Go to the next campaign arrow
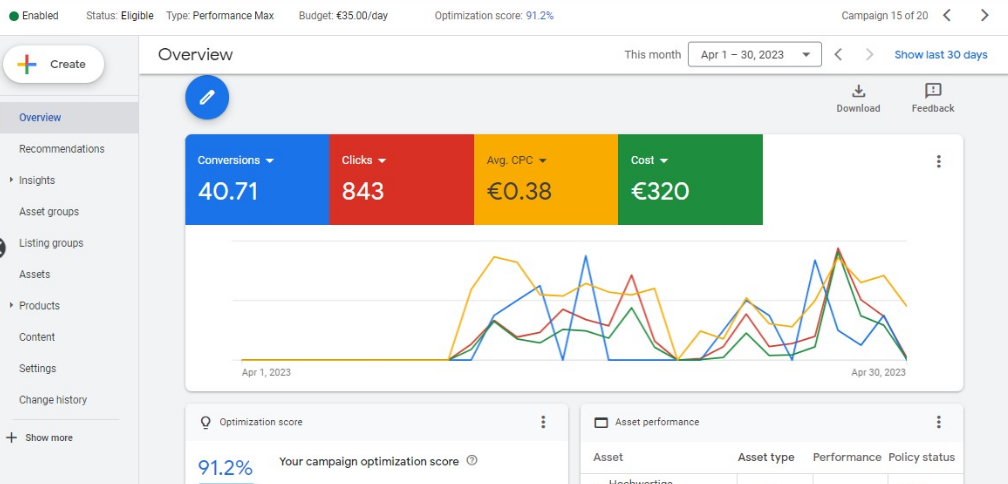 [x=984, y=15]
